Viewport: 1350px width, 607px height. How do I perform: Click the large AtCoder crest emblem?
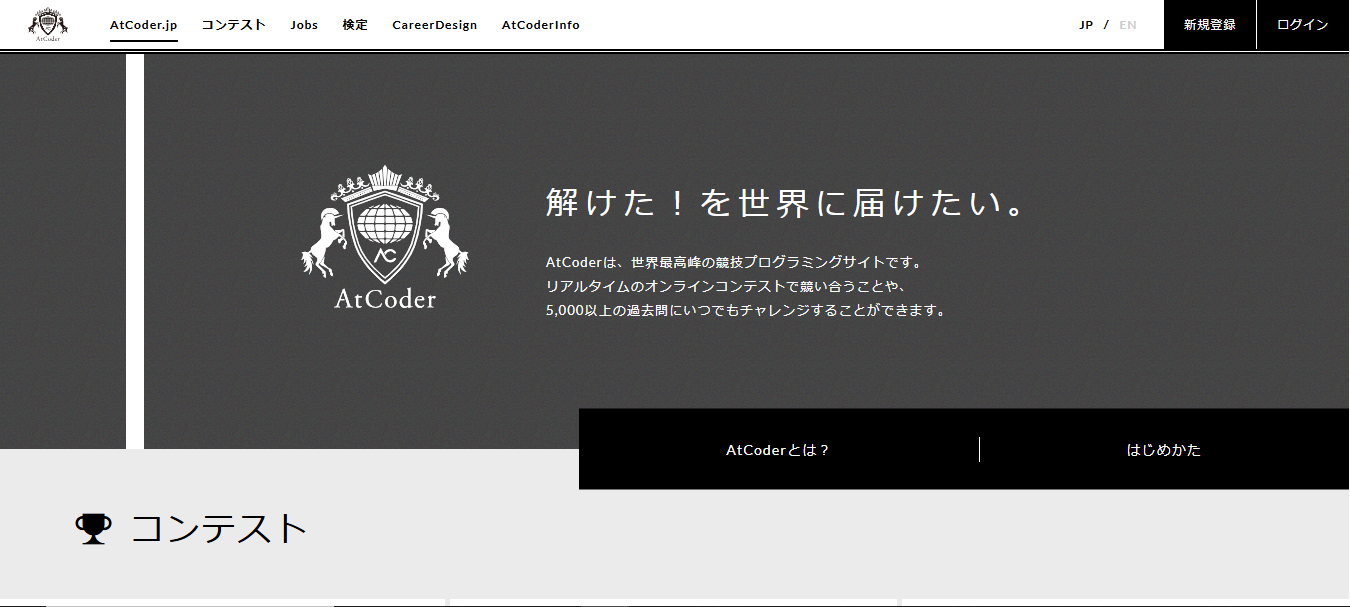385,237
